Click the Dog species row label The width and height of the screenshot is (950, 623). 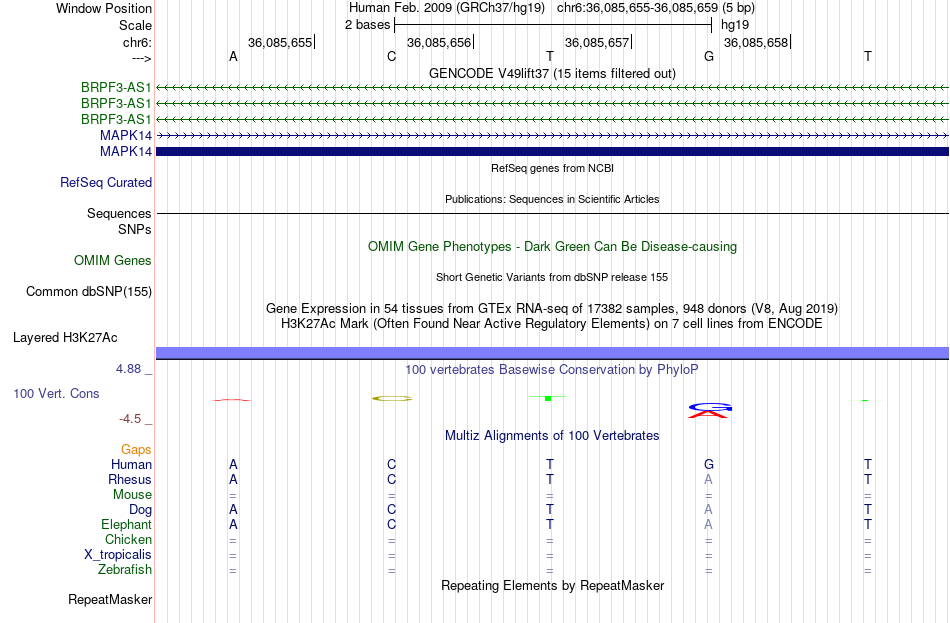(x=140, y=510)
